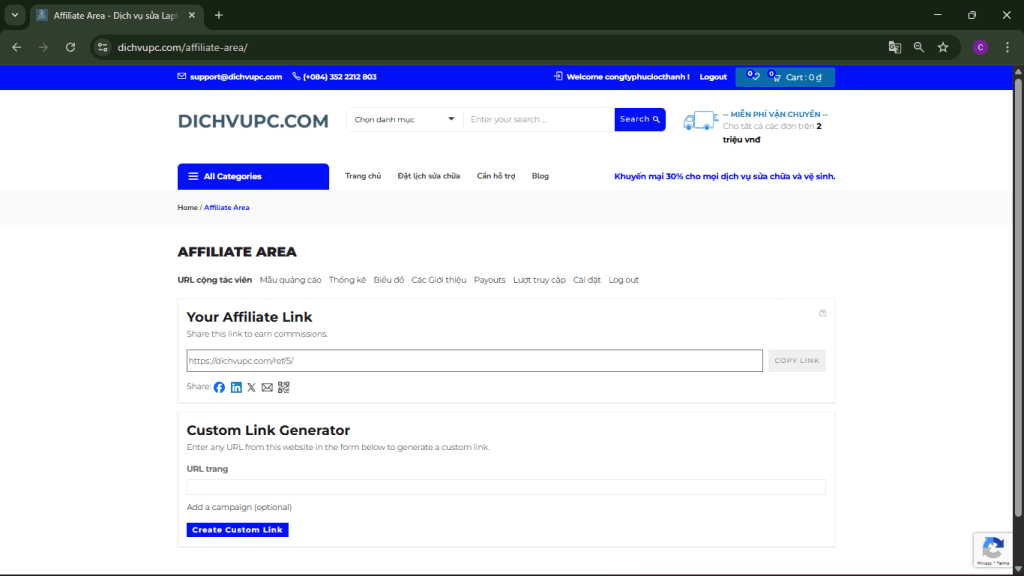Expand the 'Chọn danh mục' category dropdown
Image resolution: width=1024 pixels, height=576 pixels.
tap(405, 120)
